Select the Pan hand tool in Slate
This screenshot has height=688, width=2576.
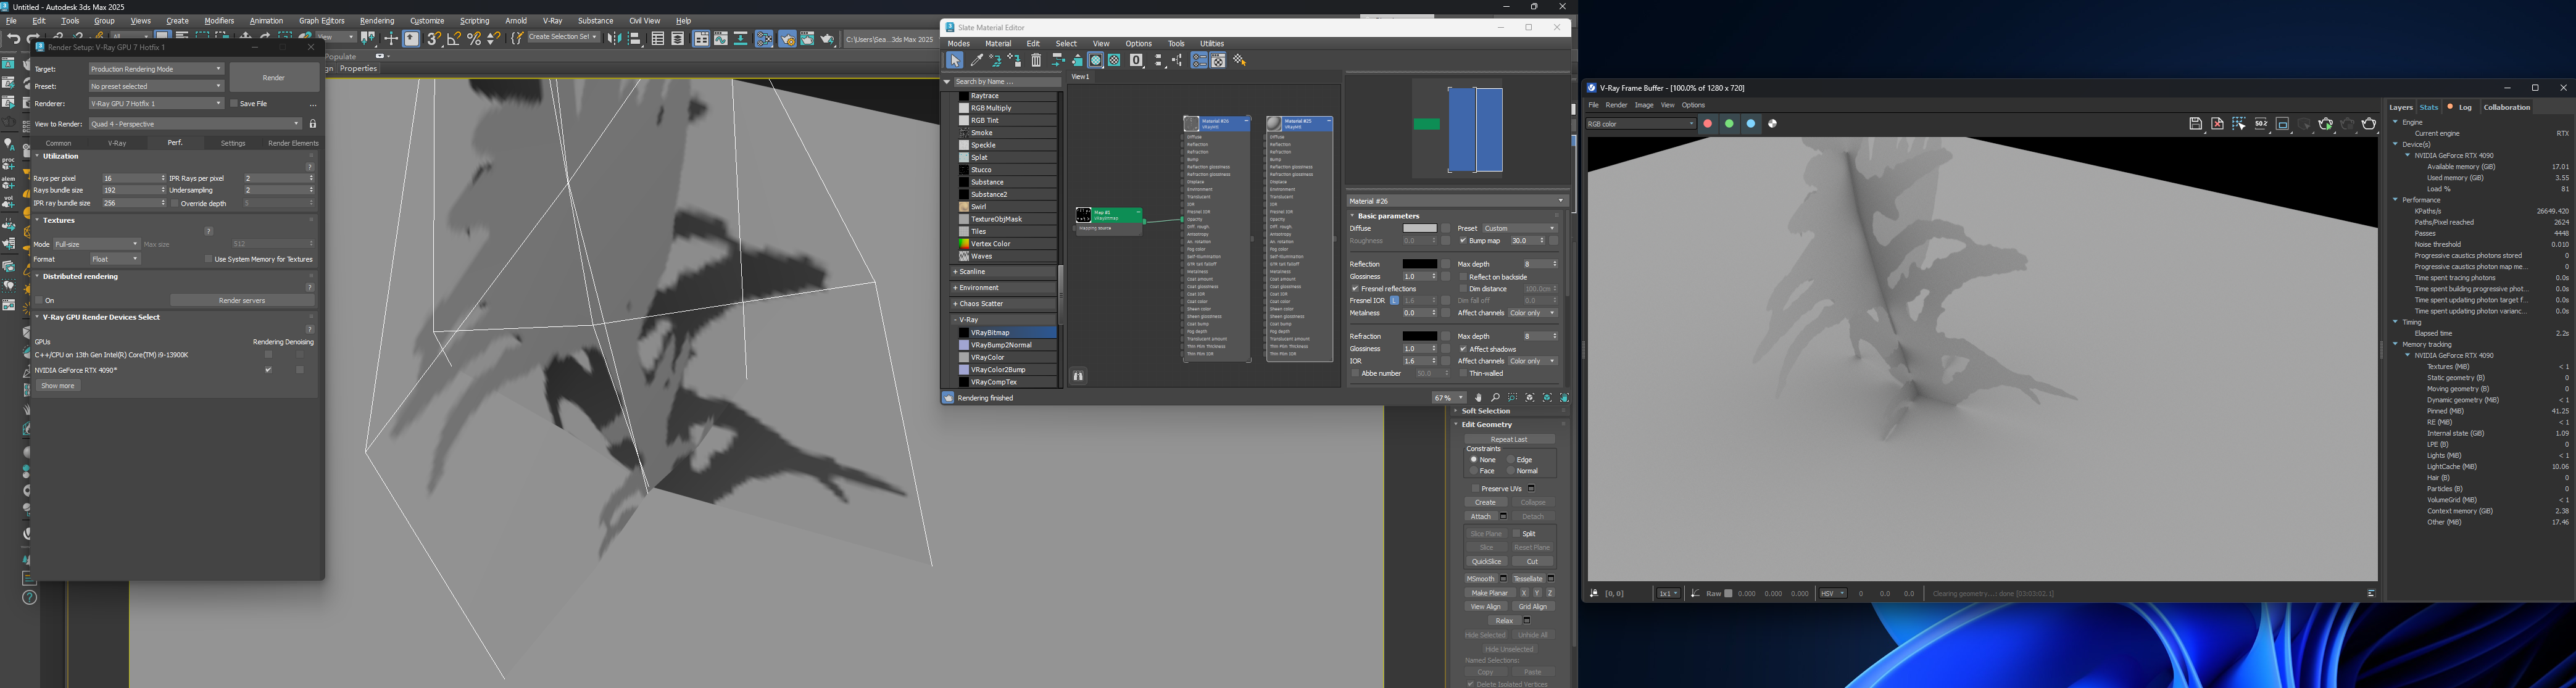pyautogui.click(x=1478, y=398)
